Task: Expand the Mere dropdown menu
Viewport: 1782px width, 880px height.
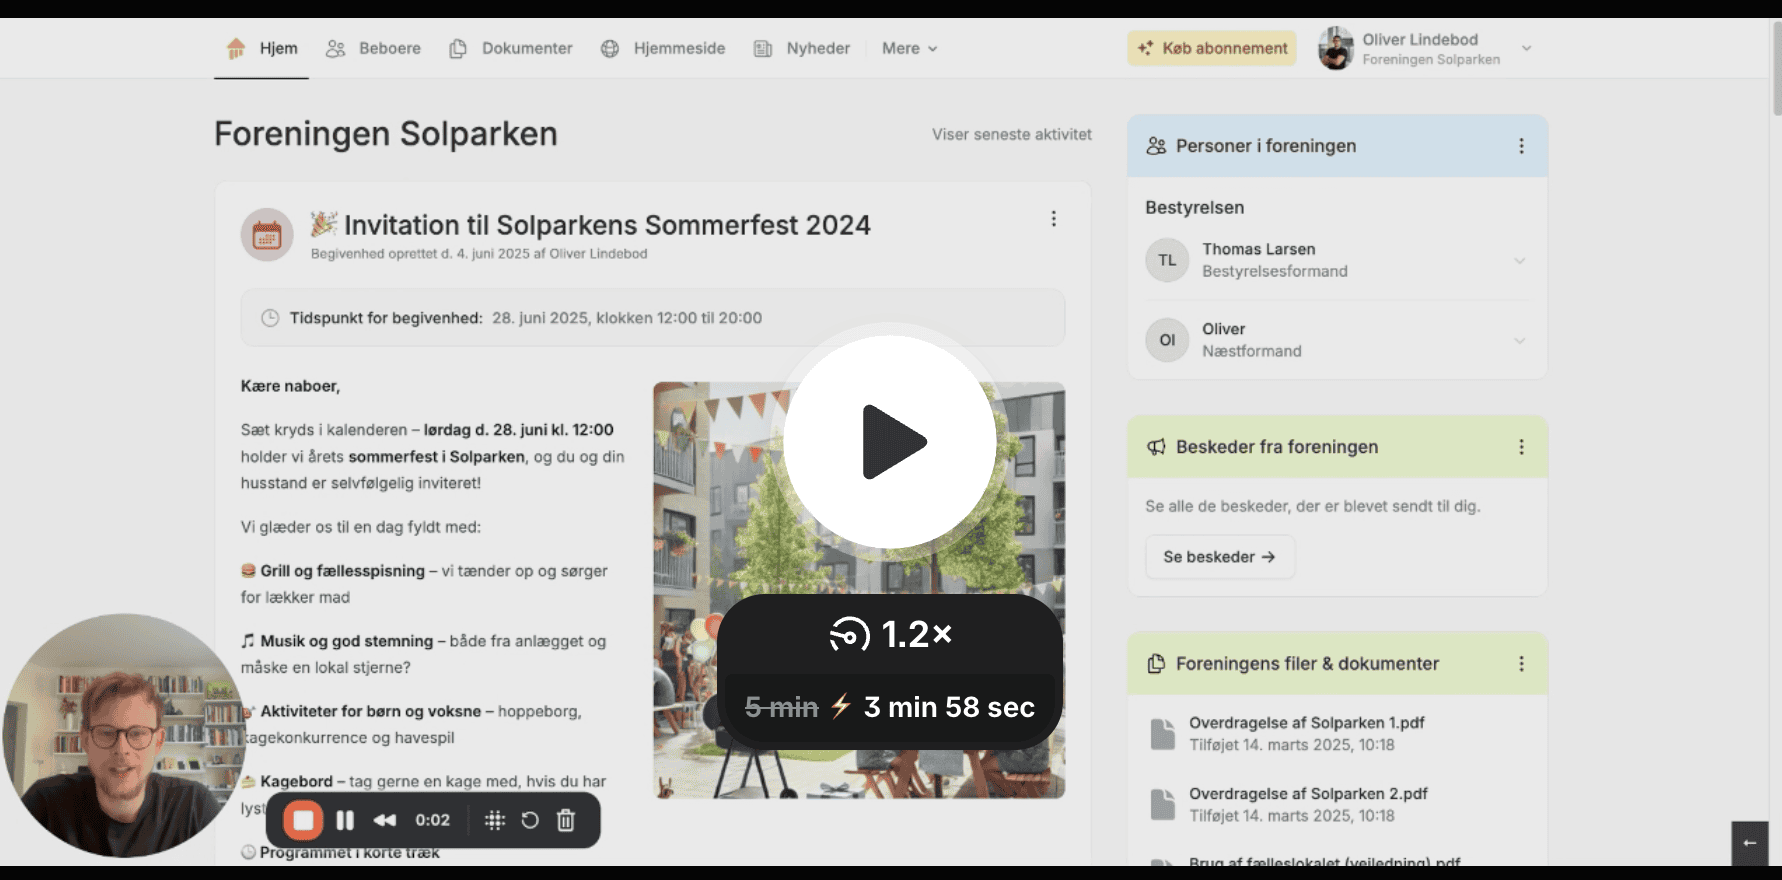Action: (x=909, y=48)
